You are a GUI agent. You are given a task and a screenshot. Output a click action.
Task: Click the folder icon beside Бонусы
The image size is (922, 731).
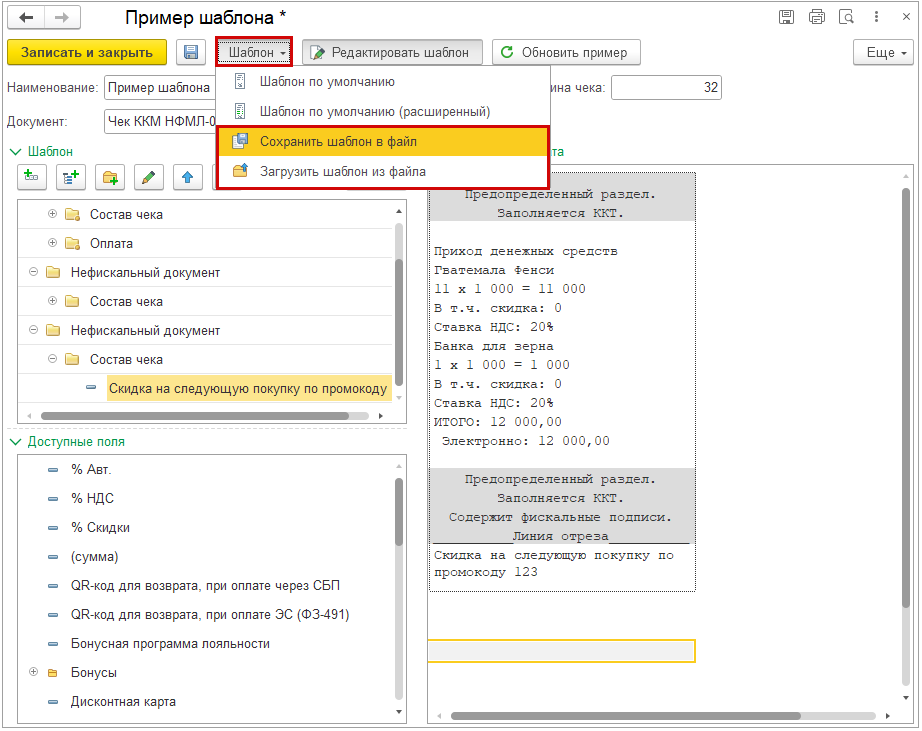click(x=53, y=673)
